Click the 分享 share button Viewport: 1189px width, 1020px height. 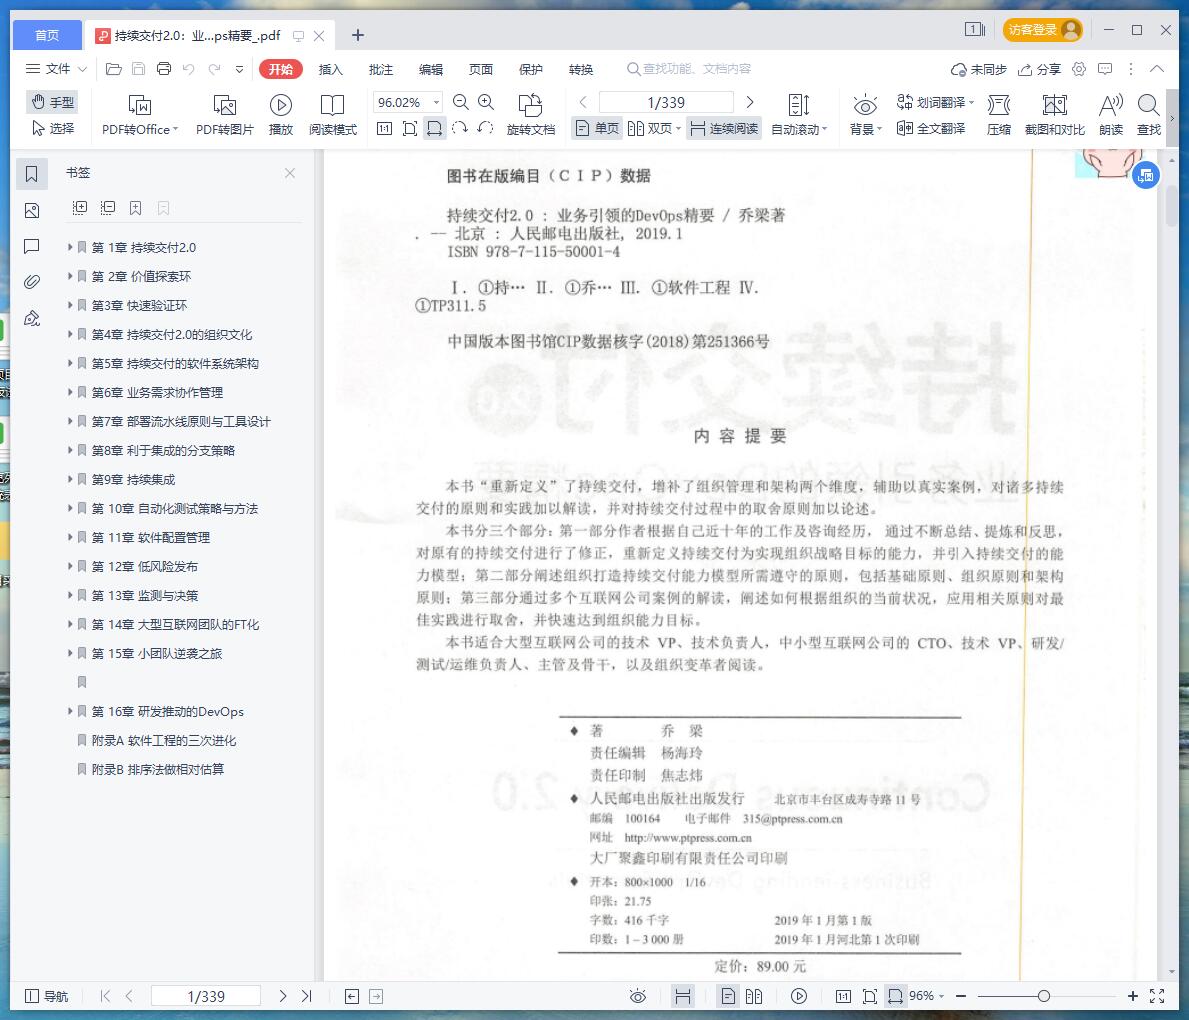pyautogui.click(x=1039, y=70)
